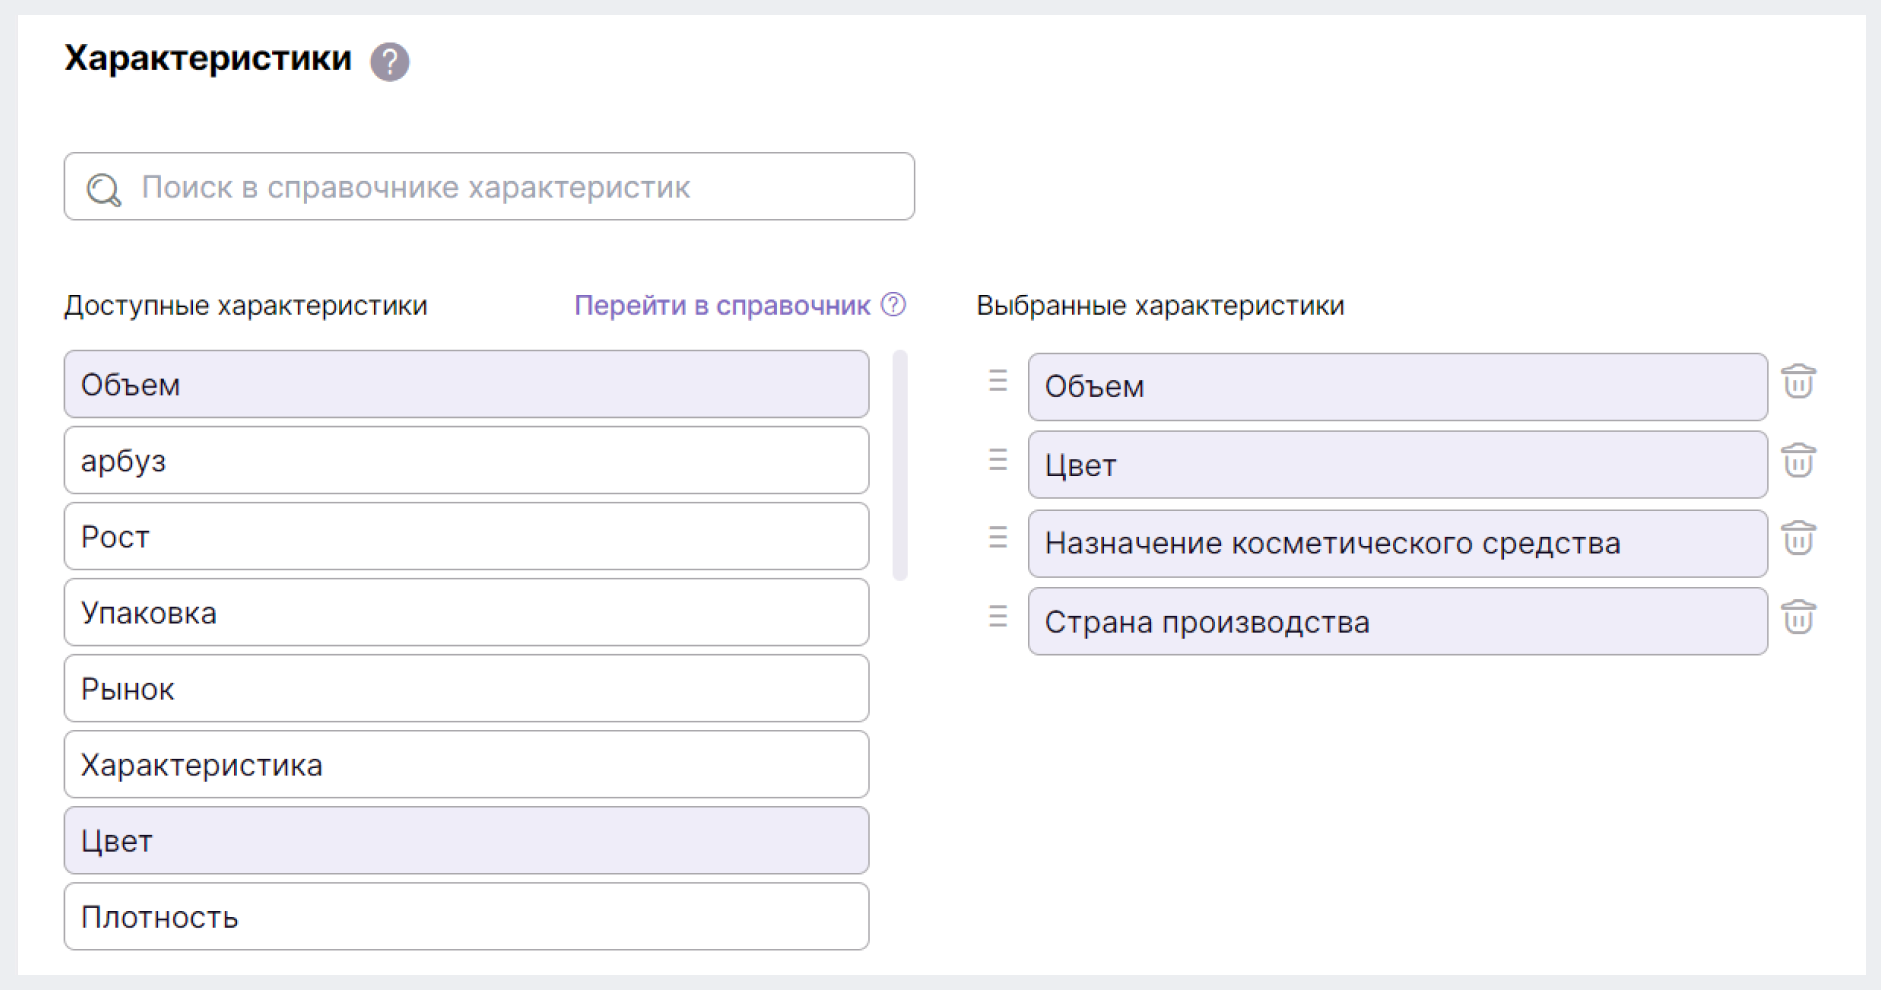Grab the drag handle for selected Цвет

coord(998,459)
